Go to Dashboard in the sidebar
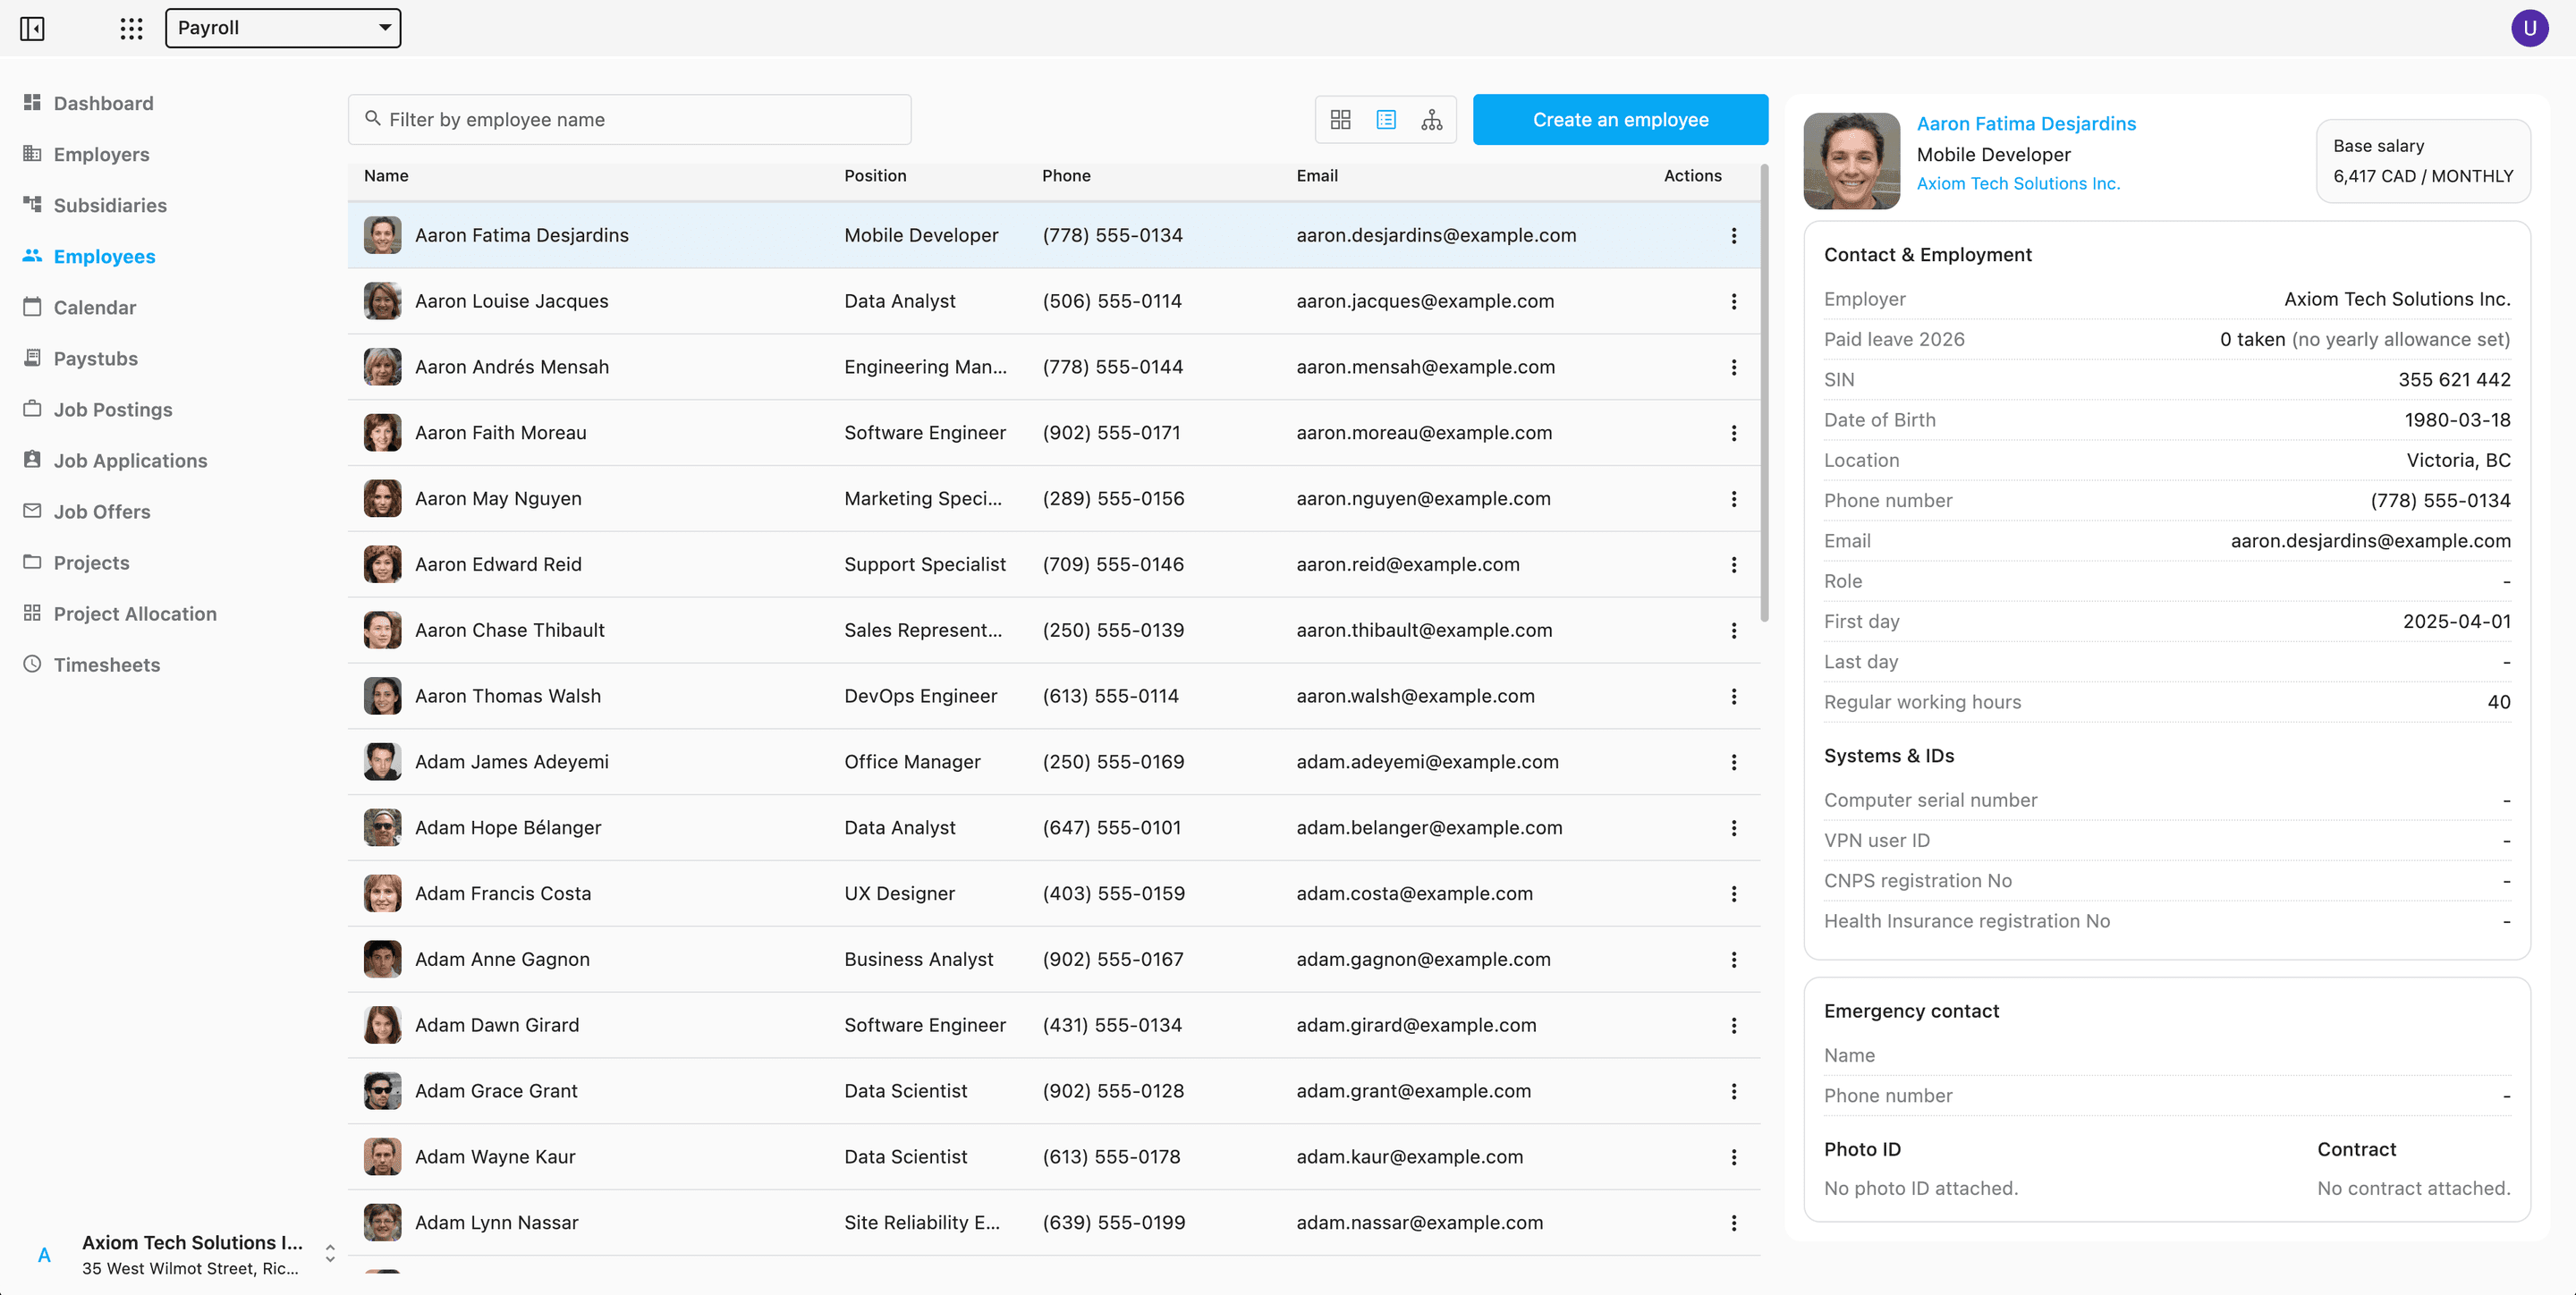2576x1295 pixels. point(103,103)
